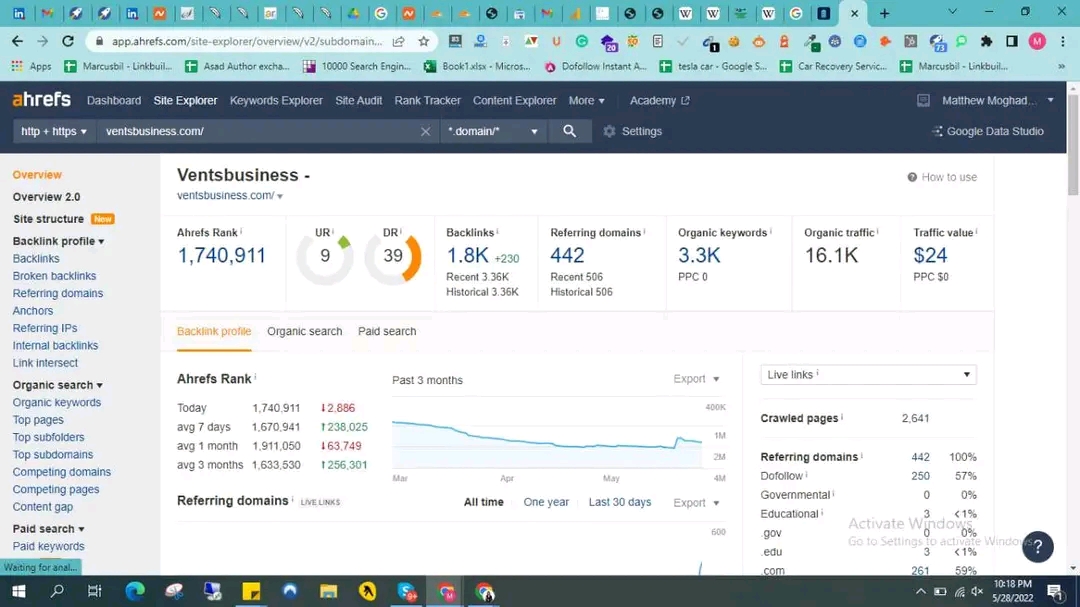Open File Explorer from the taskbar

(x=329, y=591)
